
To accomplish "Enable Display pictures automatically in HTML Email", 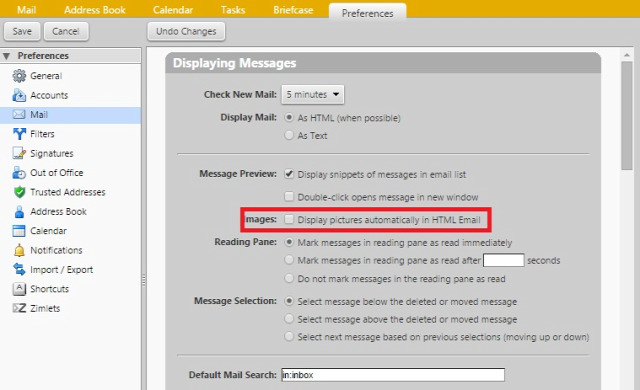I will pyautogui.click(x=289, y=219).
